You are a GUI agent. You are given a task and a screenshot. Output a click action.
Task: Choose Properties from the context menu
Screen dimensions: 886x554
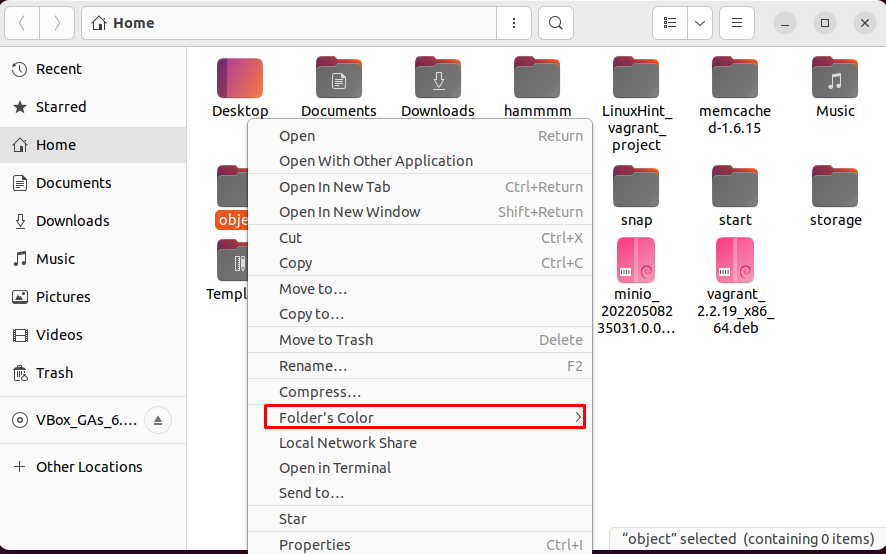coord(420,544)
